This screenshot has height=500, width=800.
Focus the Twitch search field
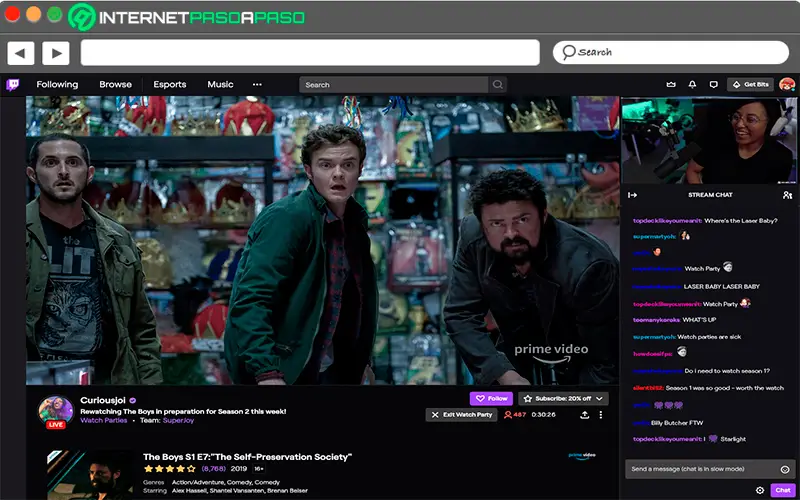point(394,85)
